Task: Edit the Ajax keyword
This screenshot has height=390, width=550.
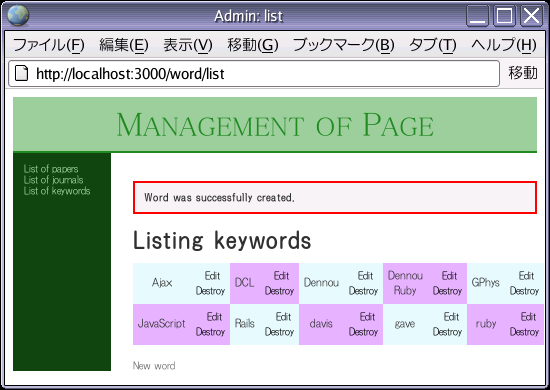Action: click(212, 276)
